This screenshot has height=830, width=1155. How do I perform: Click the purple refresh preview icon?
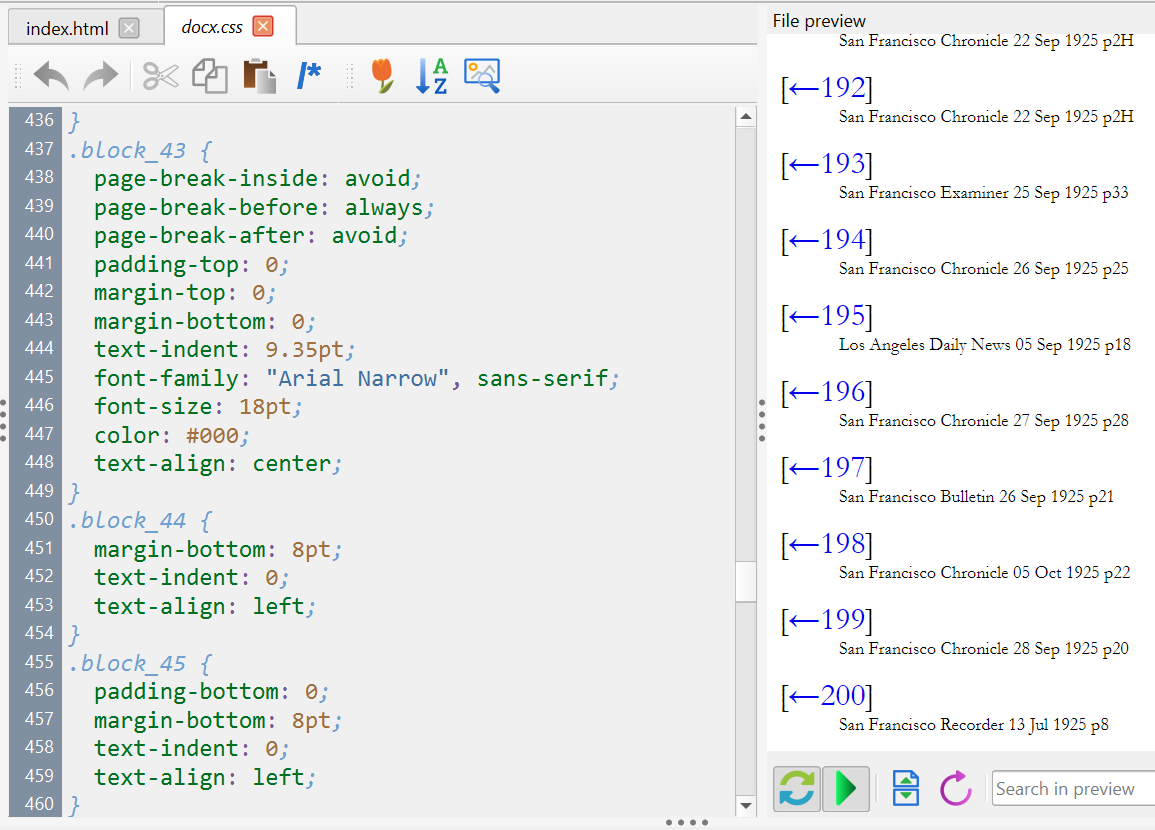coord(956,789)
